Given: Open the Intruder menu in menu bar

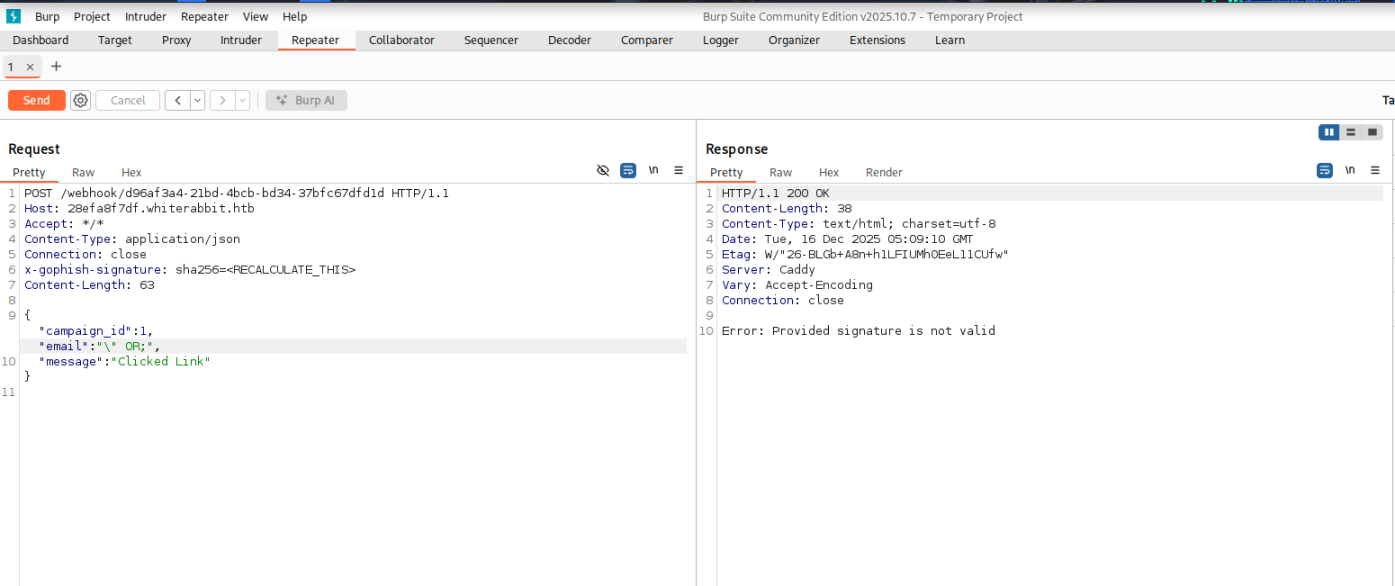Looking at the screenshot, I should pos(146,16).
